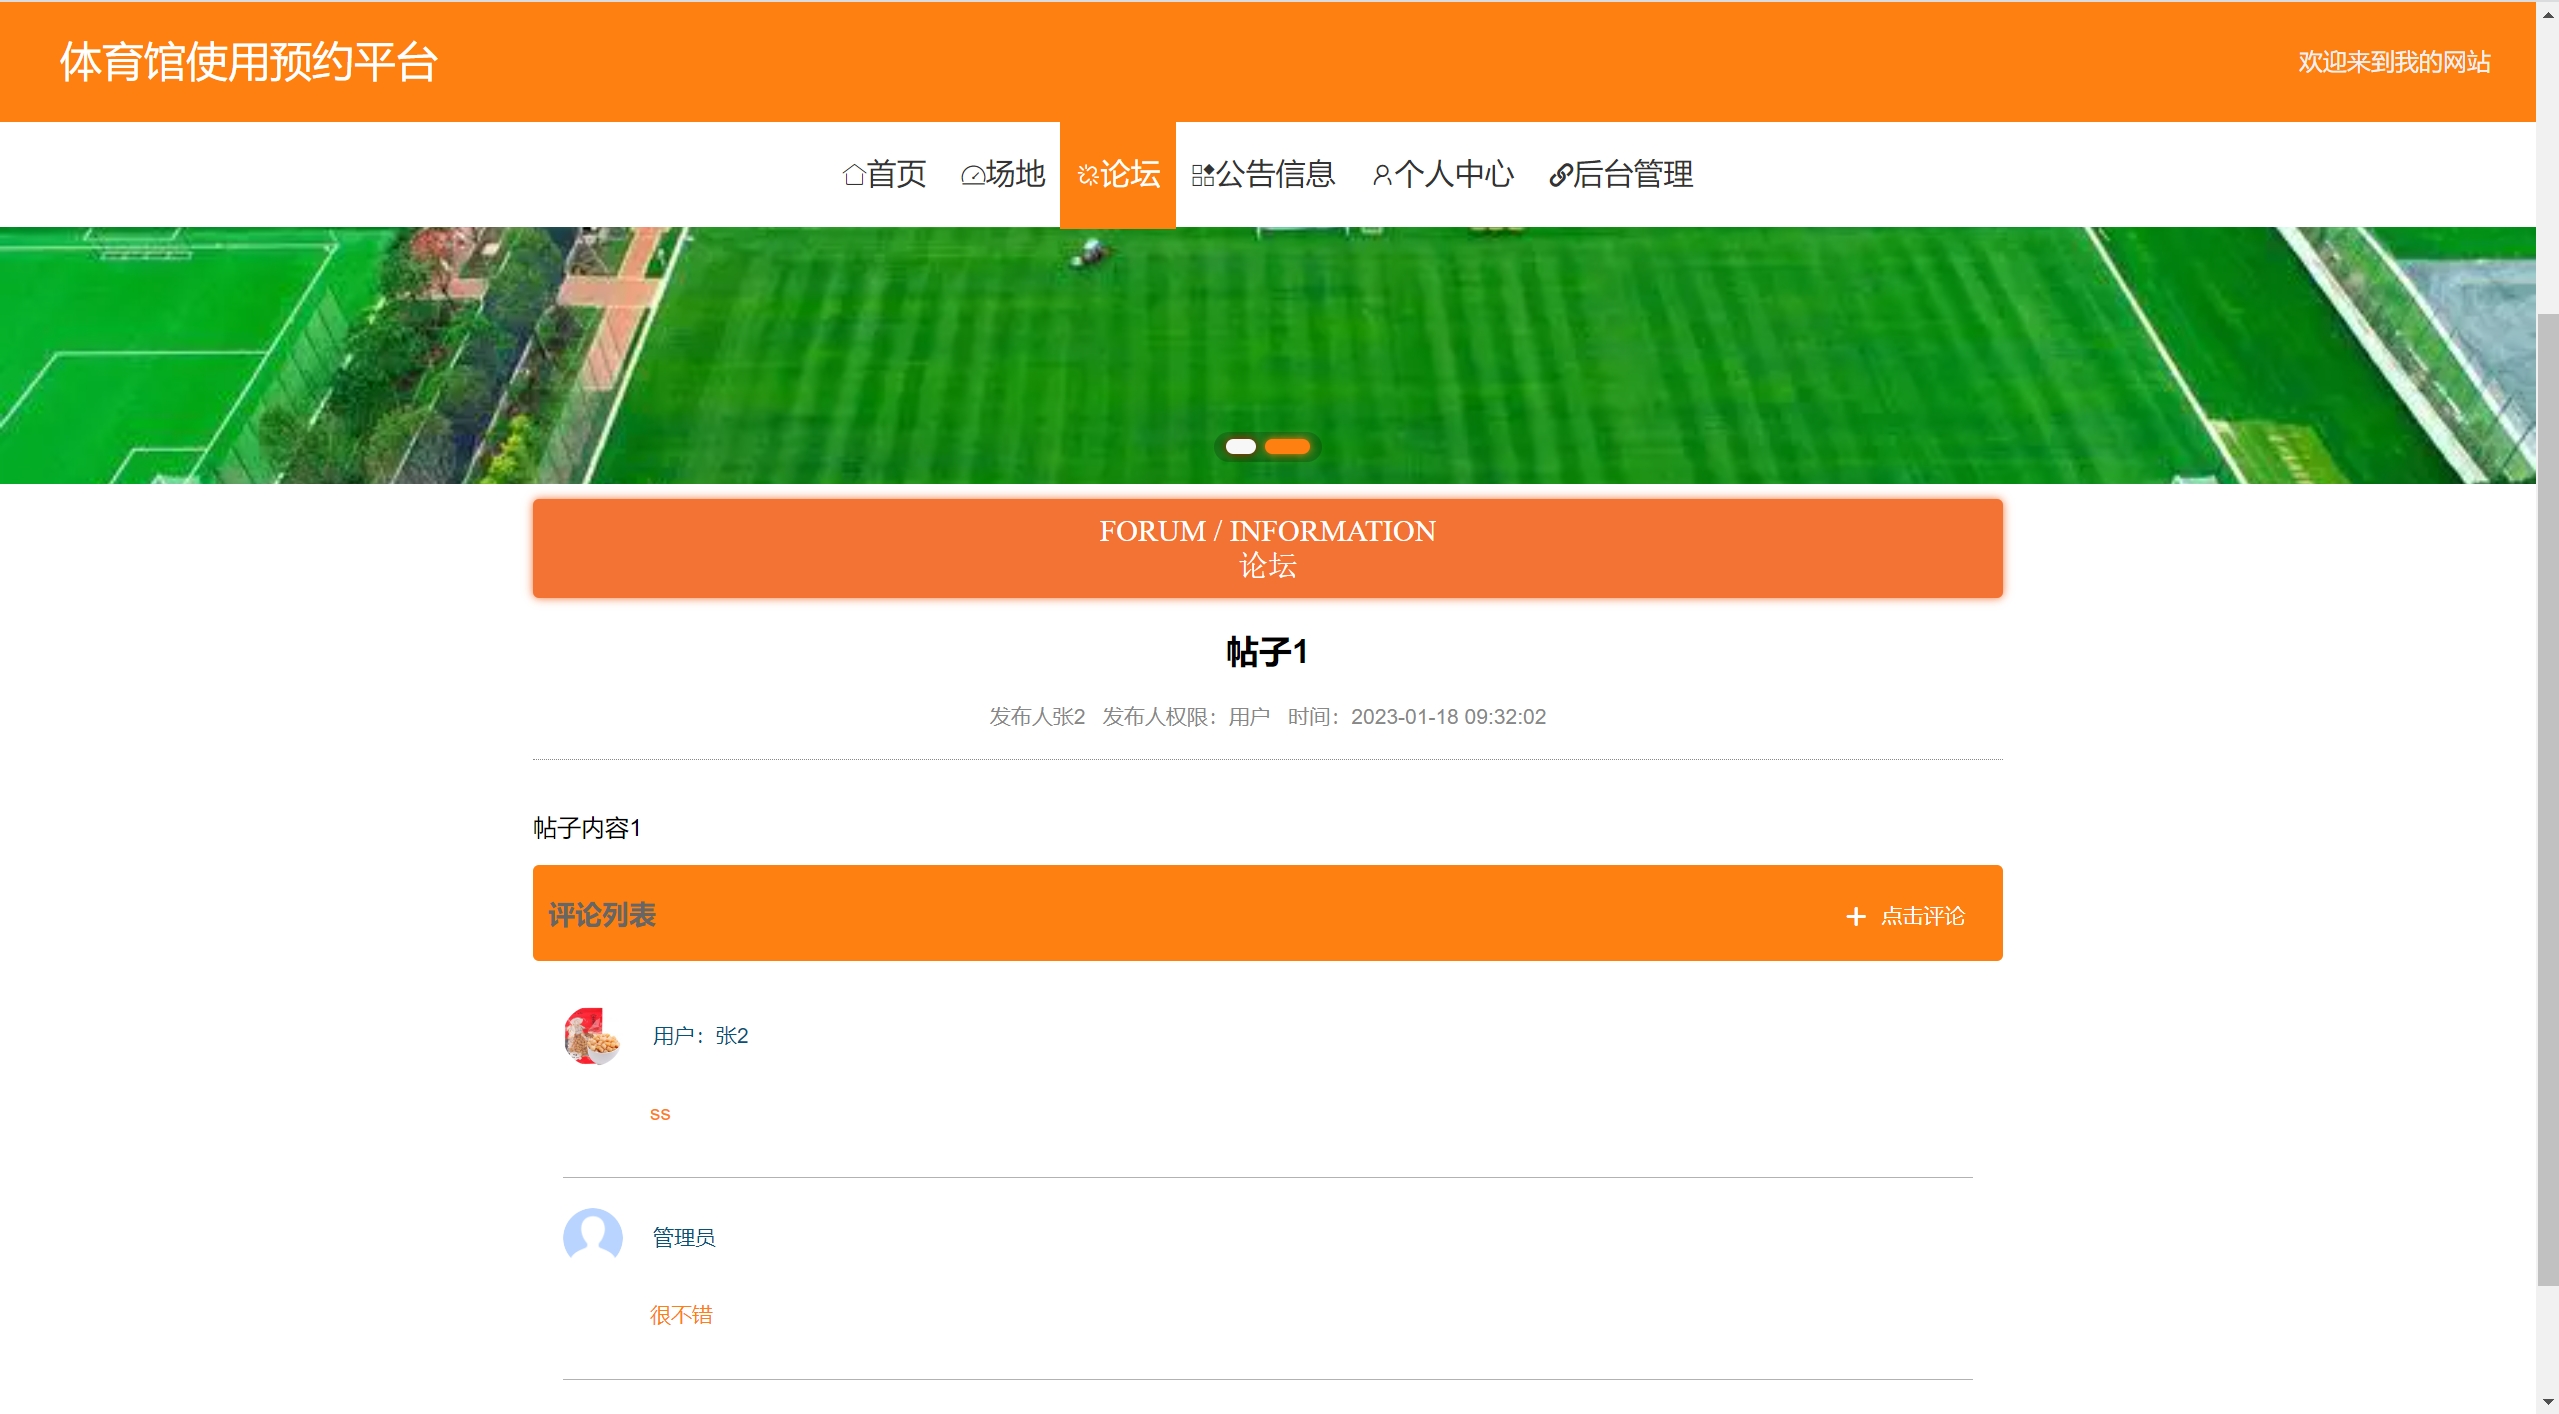Viewport: 2559px width, 1414px height.
Task: Click the 管理员 default avatar icon
Action: coord(592,1237)
